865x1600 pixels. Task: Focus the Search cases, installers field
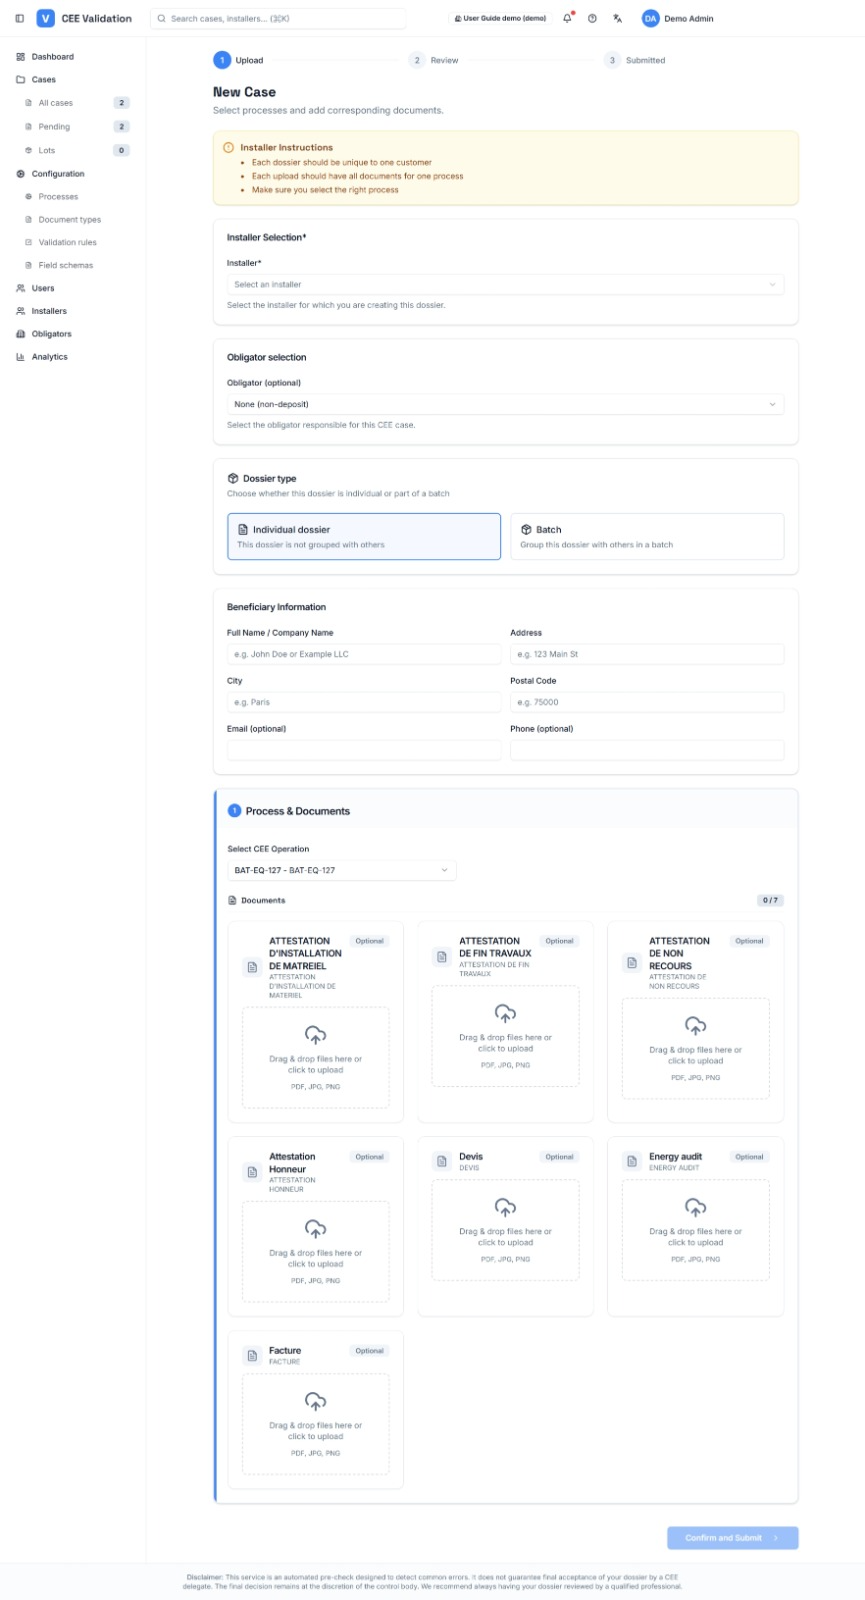(x=278, y=18)
